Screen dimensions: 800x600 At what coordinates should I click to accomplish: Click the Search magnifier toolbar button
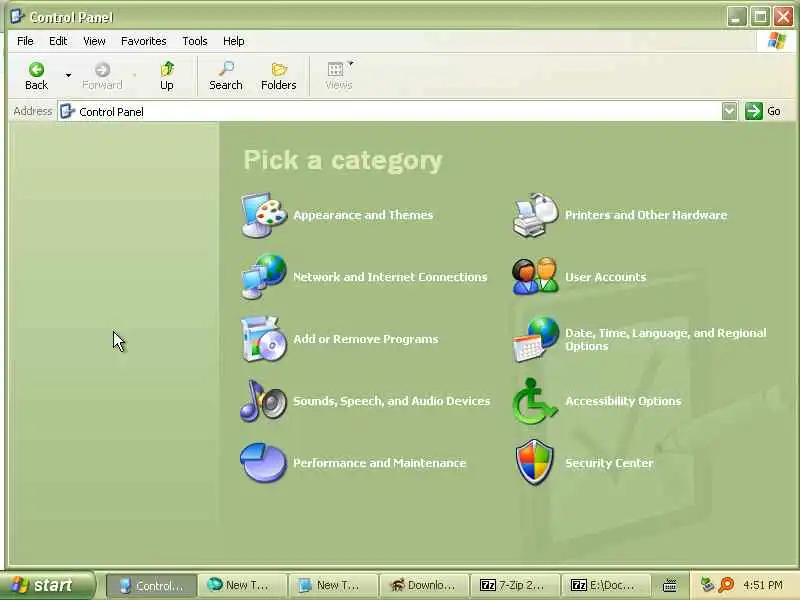pyautogui.click(x=226, y=76)
